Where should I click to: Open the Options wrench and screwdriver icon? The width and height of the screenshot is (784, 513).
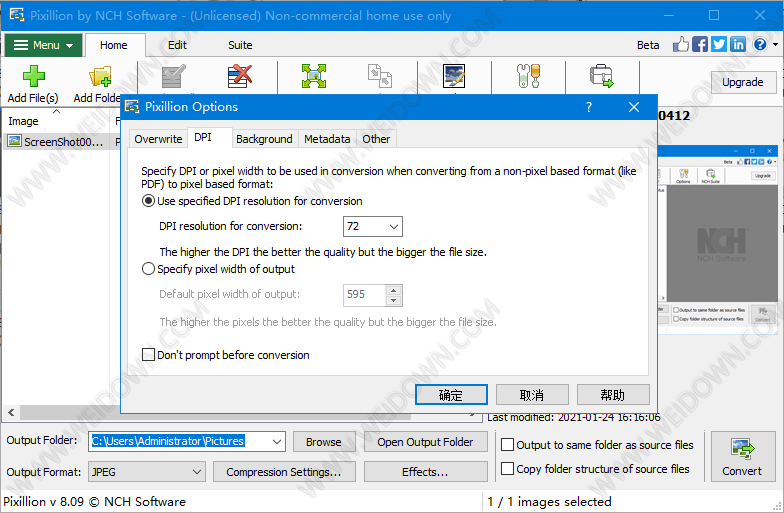pyautogui.click(x=526, y=77)
